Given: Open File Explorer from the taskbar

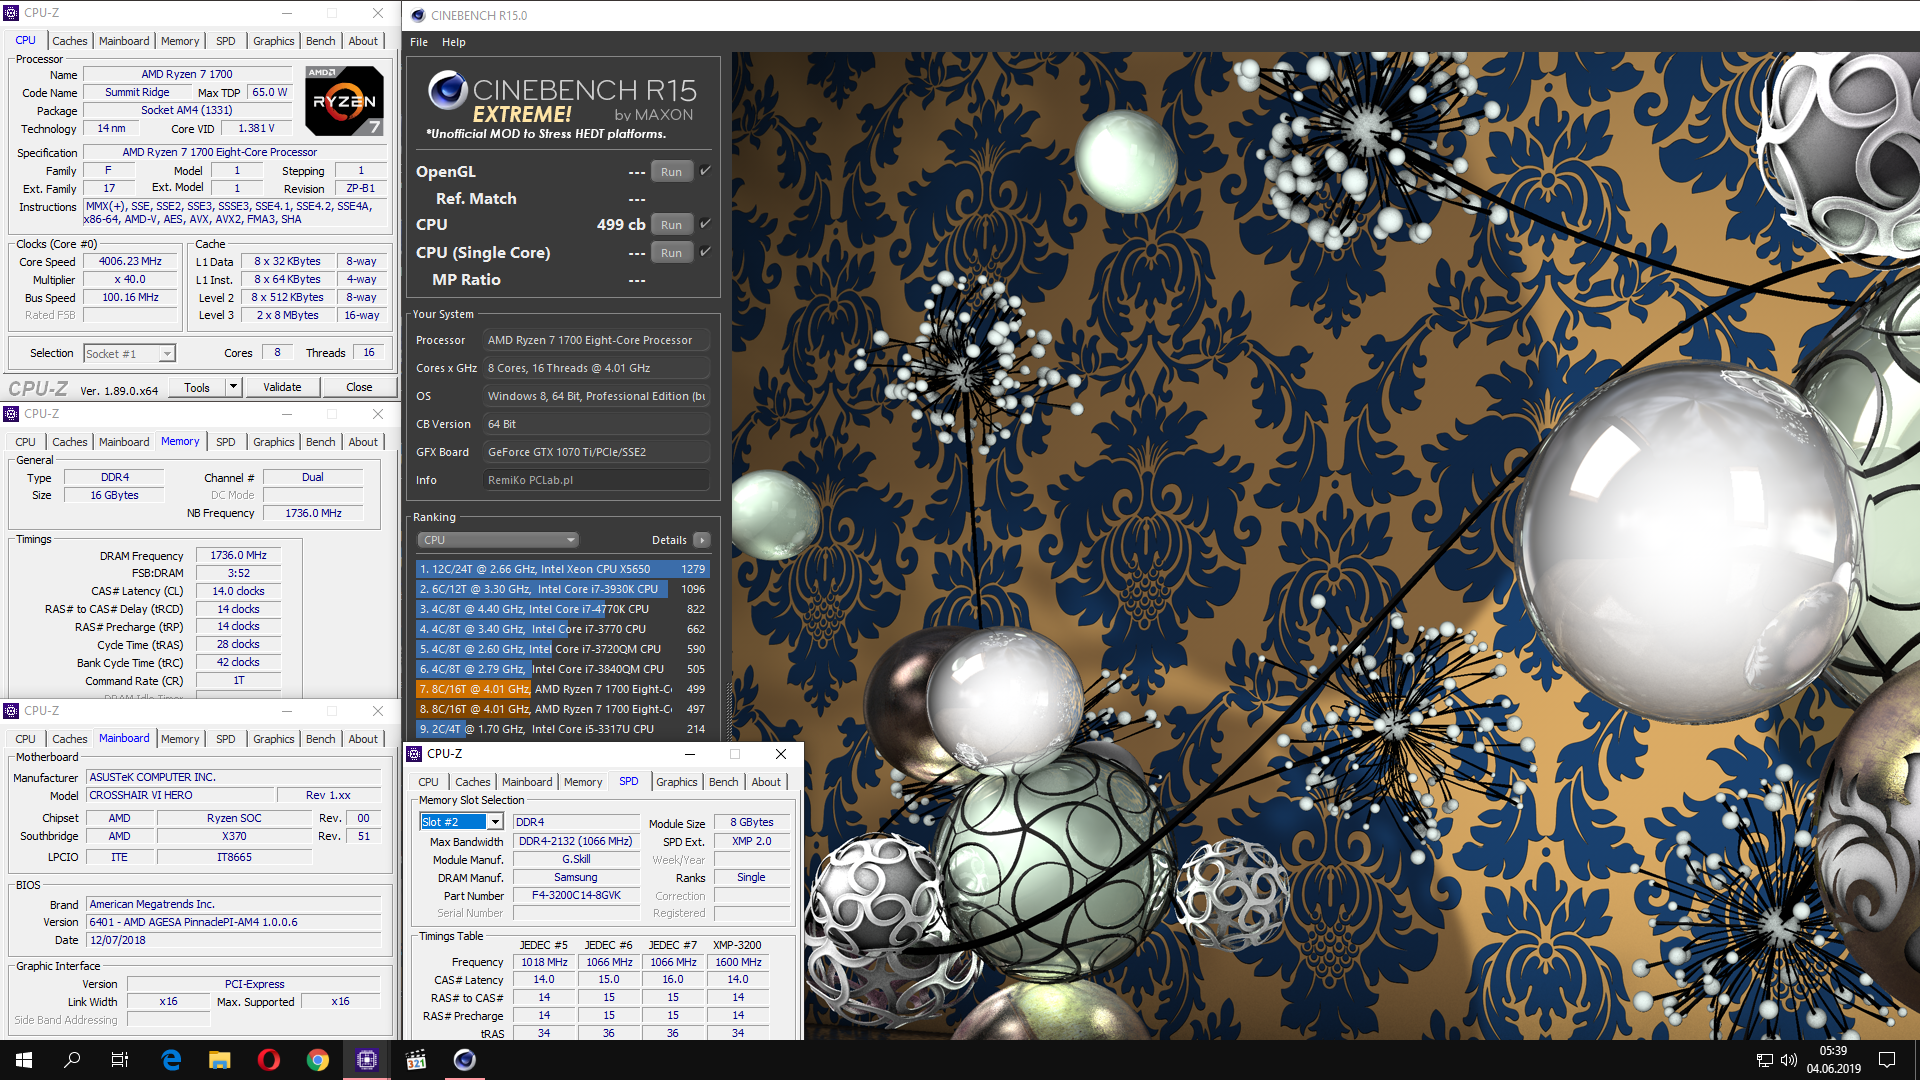Looking at the screenshot, I should (x=220, y=1060).
